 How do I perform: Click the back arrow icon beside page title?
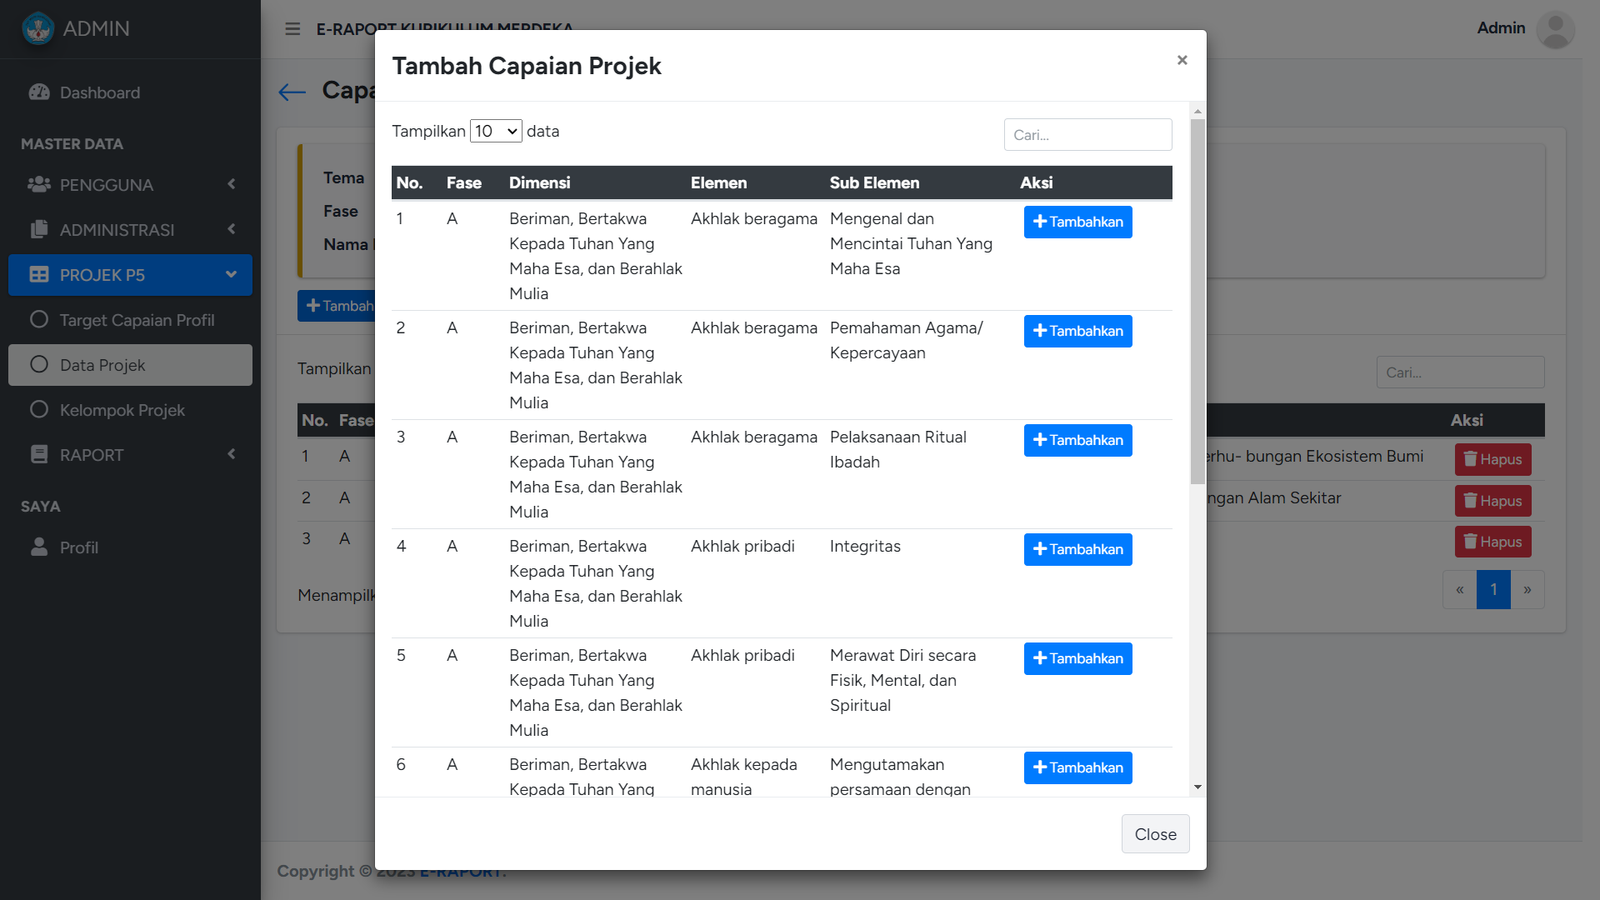[292, 92]
